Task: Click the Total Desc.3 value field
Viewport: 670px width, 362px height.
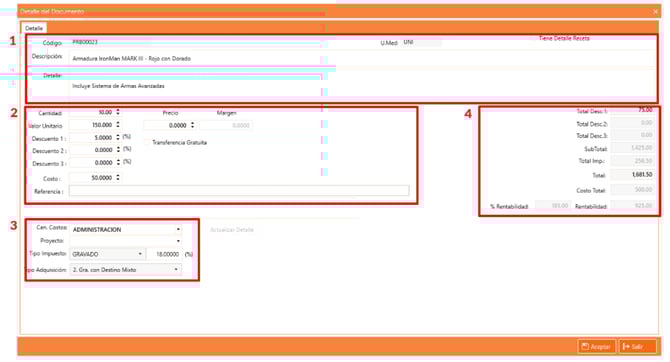Action: point(632,135)
